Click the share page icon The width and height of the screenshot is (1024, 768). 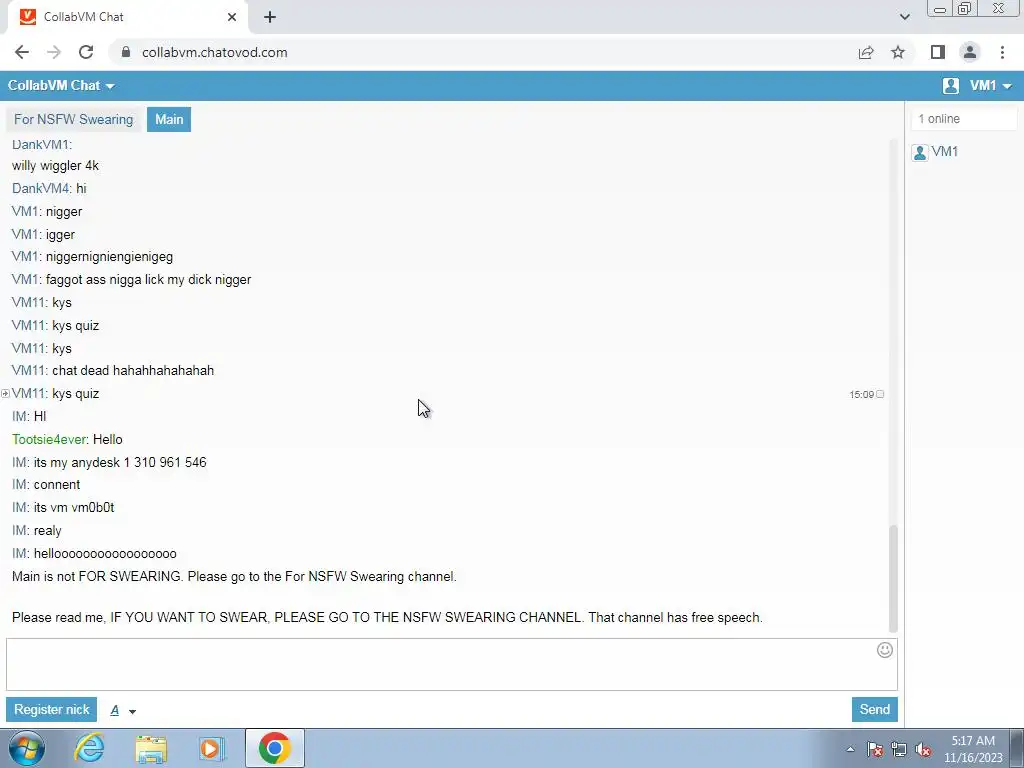click(x=866, y=52)
